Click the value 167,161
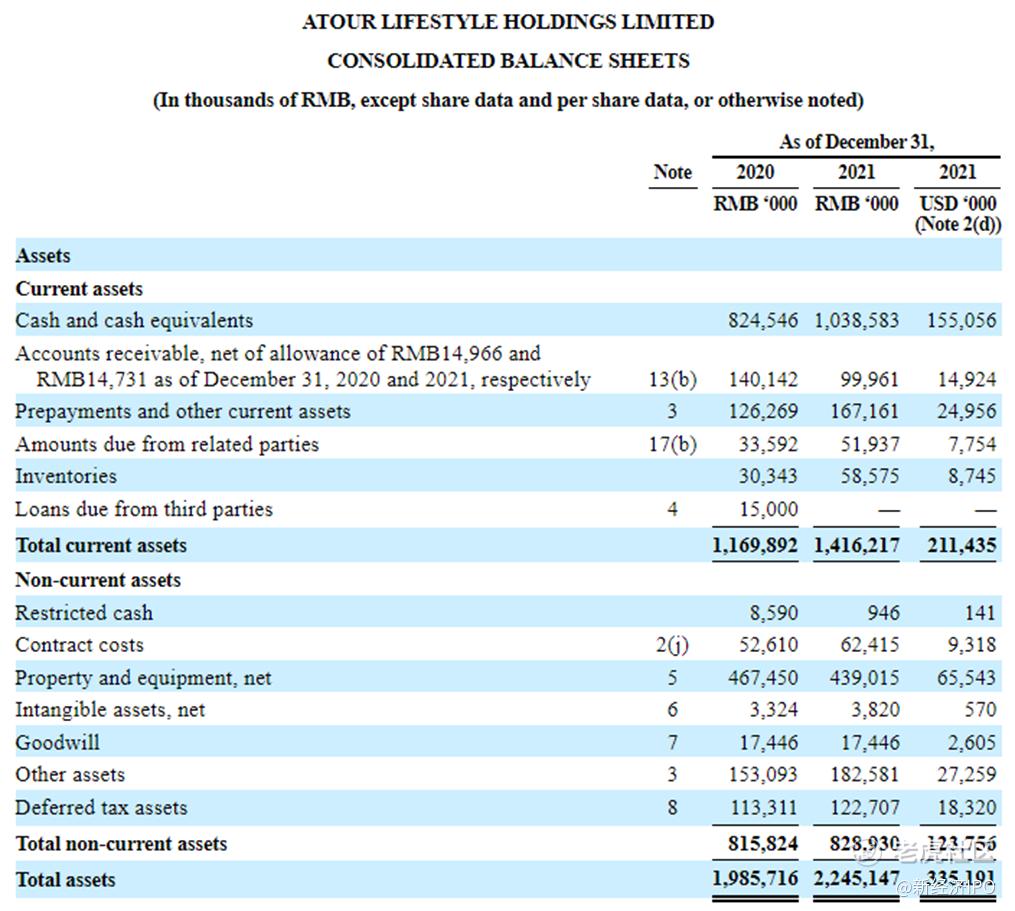The image size is (1015, 911). click(864, 412)
